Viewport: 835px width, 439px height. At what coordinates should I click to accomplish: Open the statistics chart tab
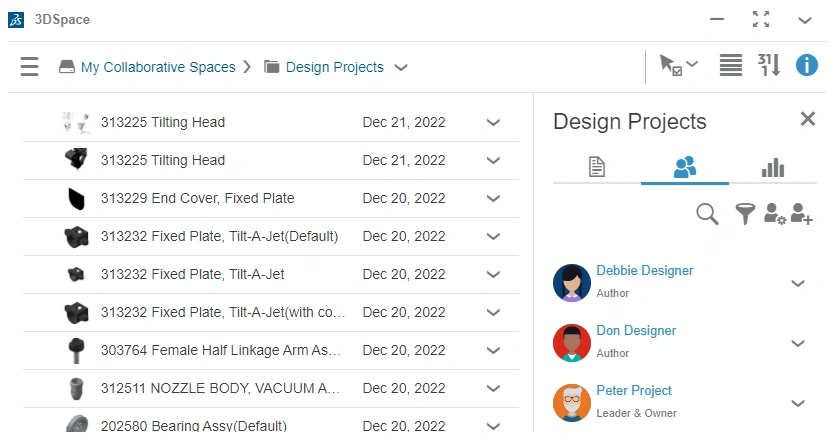pos(773,167)
